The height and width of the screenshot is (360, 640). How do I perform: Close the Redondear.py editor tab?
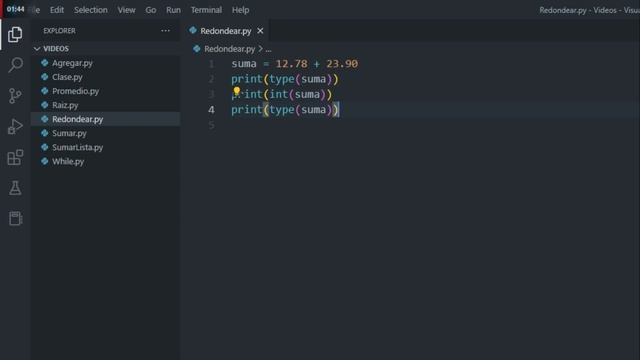pyautogui.click(x=260, y=31)
